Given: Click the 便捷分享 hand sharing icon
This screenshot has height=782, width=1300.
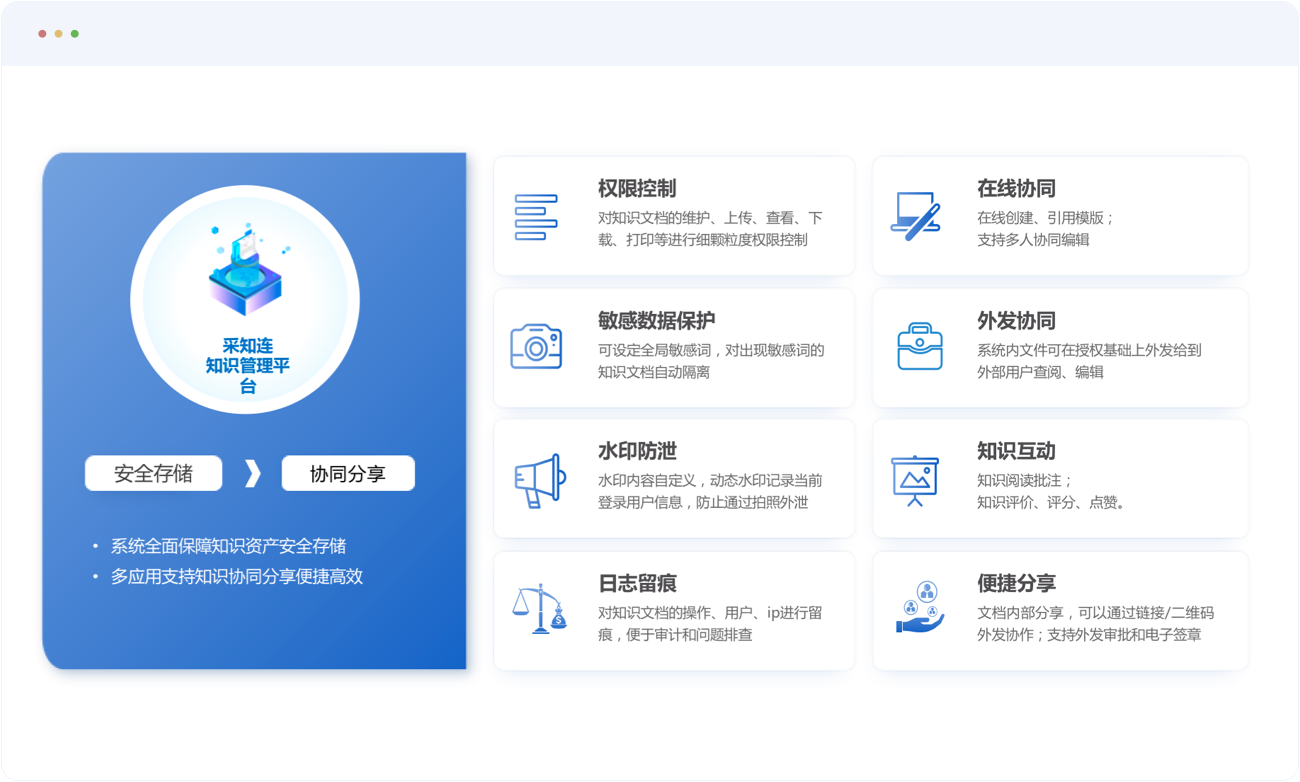Looking at the screenshot, I should (919, 609).
